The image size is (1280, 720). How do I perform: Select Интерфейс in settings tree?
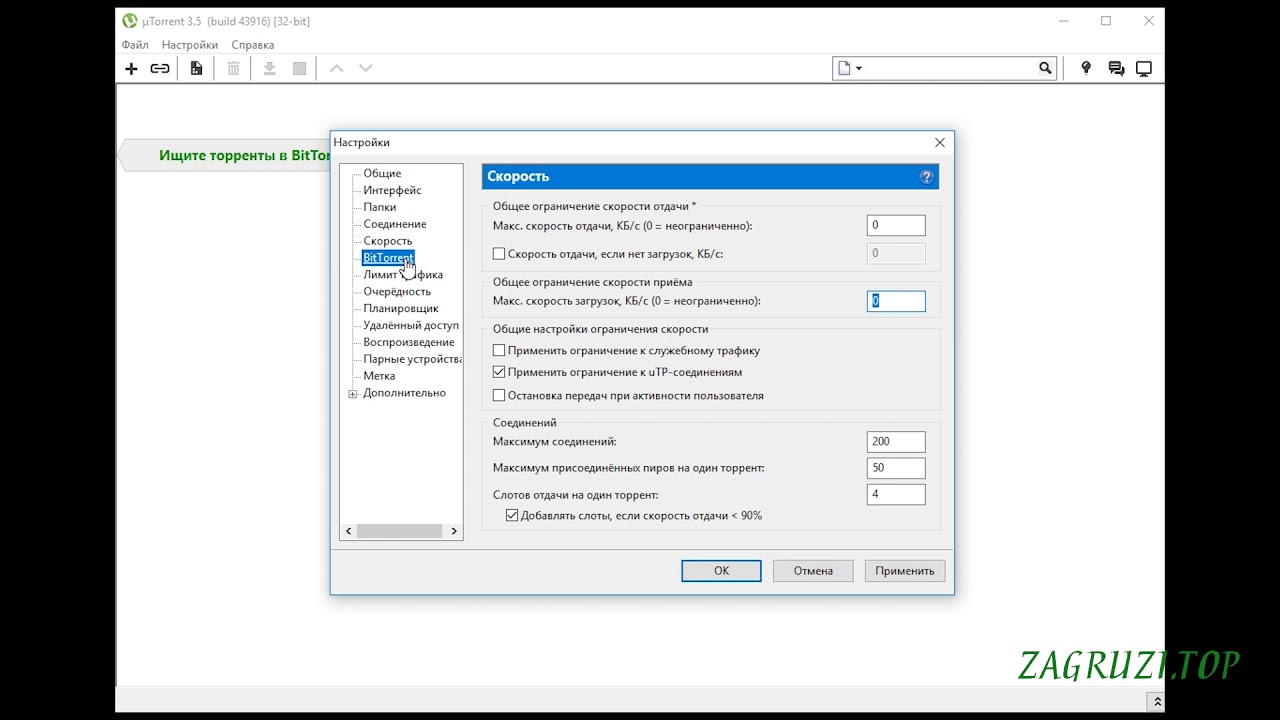[x=392, y=190]
